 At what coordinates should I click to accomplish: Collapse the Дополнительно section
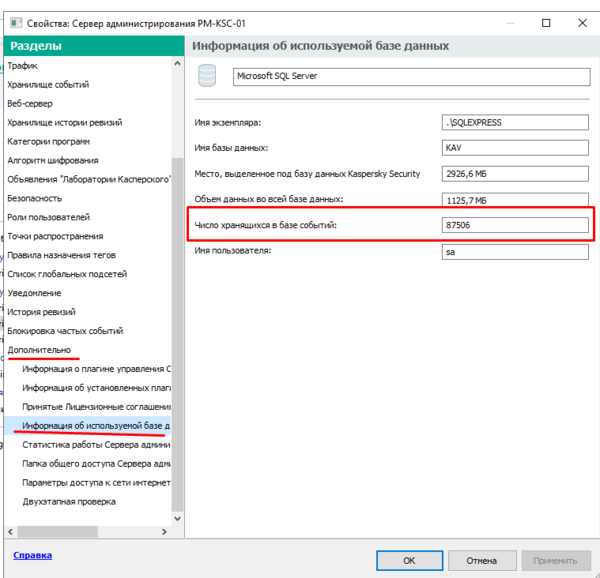click(x=39, y=350)
